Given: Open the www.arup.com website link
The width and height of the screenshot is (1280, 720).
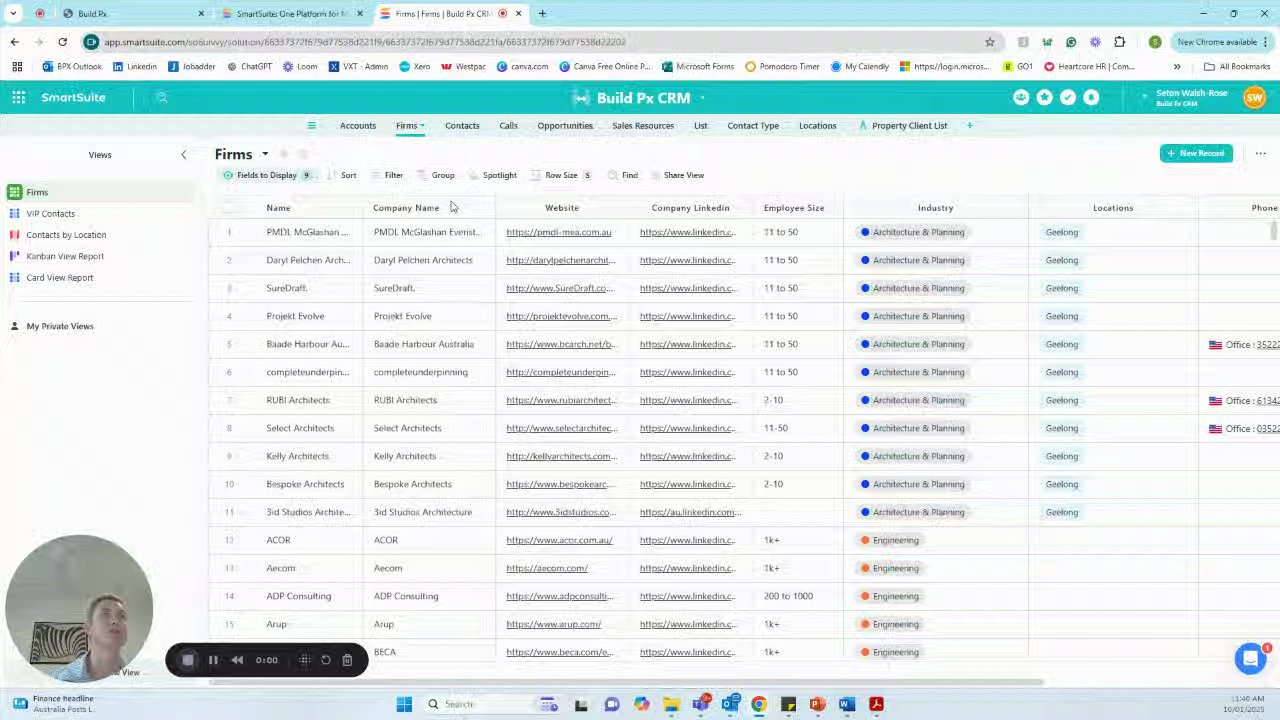Looking at the screenshot, I should (553, 624).
